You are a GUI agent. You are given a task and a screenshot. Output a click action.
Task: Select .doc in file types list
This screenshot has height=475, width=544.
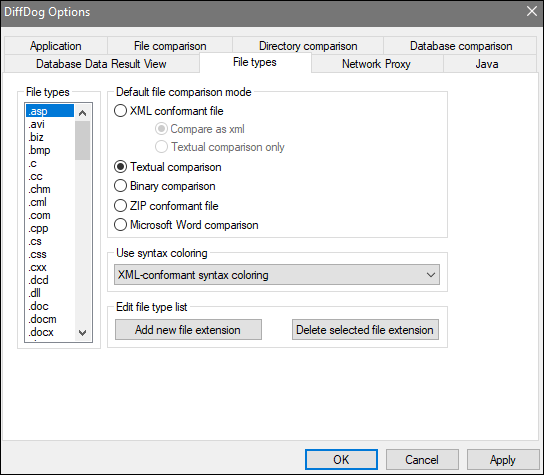click(50, 306)
